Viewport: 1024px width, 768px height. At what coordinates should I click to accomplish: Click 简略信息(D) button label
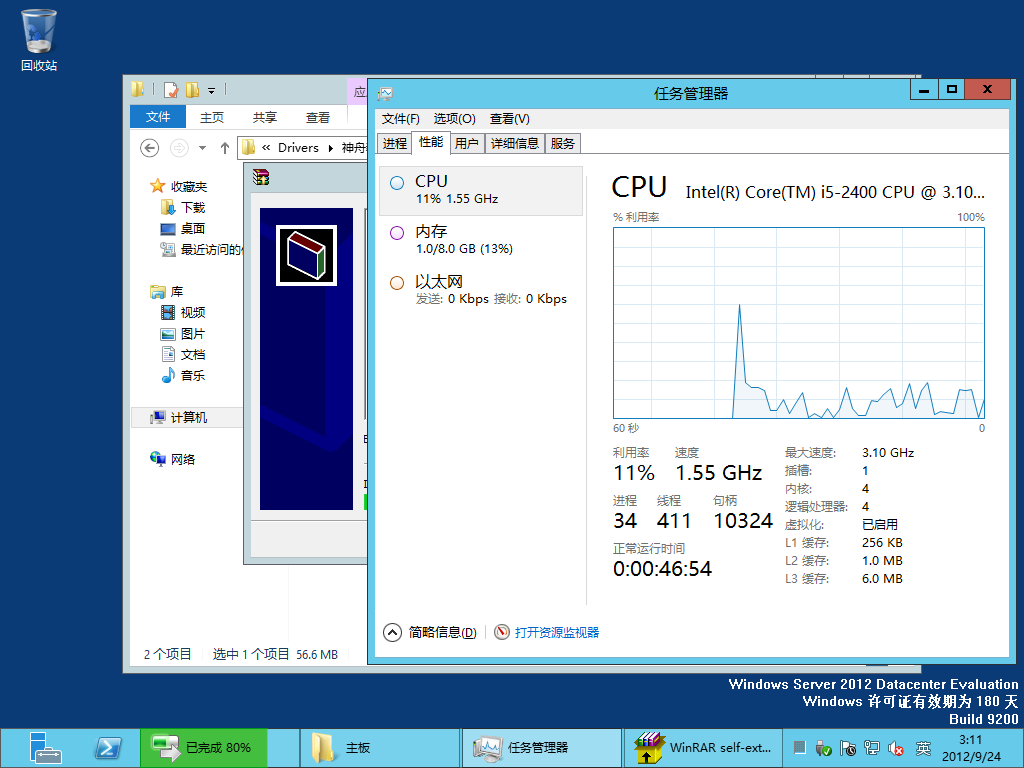point(442,633)
